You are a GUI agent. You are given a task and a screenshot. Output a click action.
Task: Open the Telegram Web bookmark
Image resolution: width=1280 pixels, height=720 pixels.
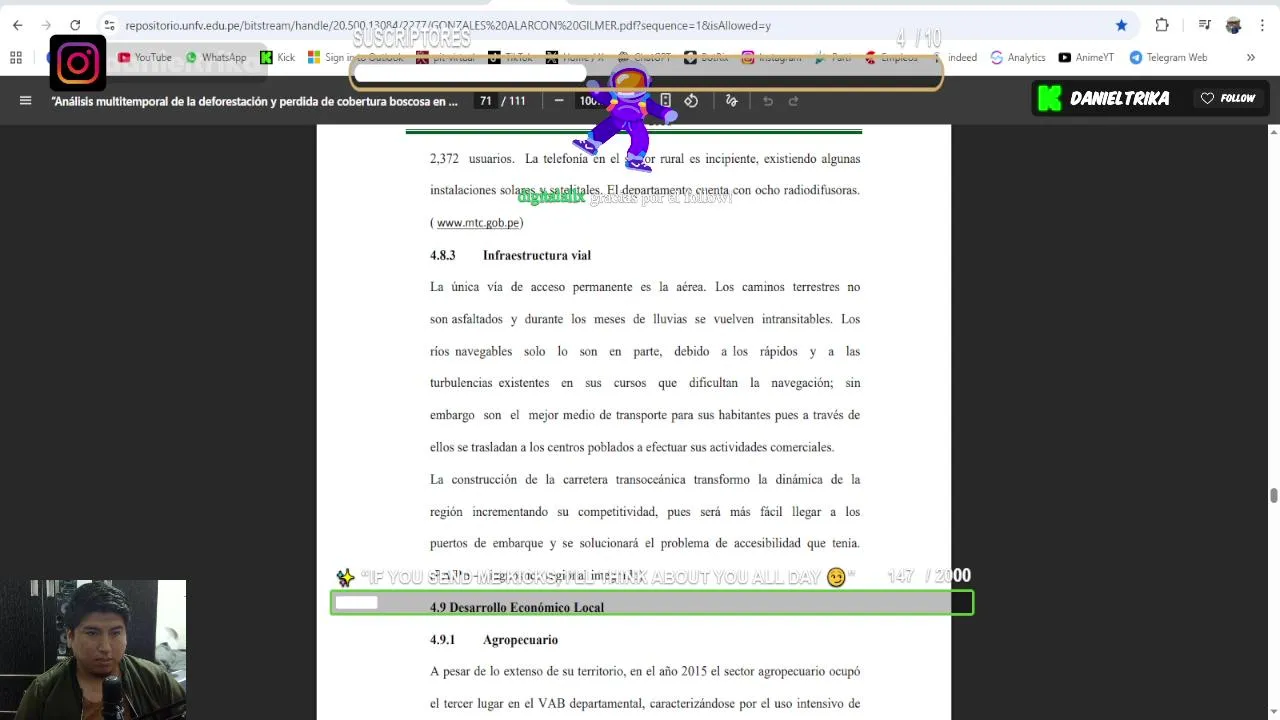click(1168, 58)
